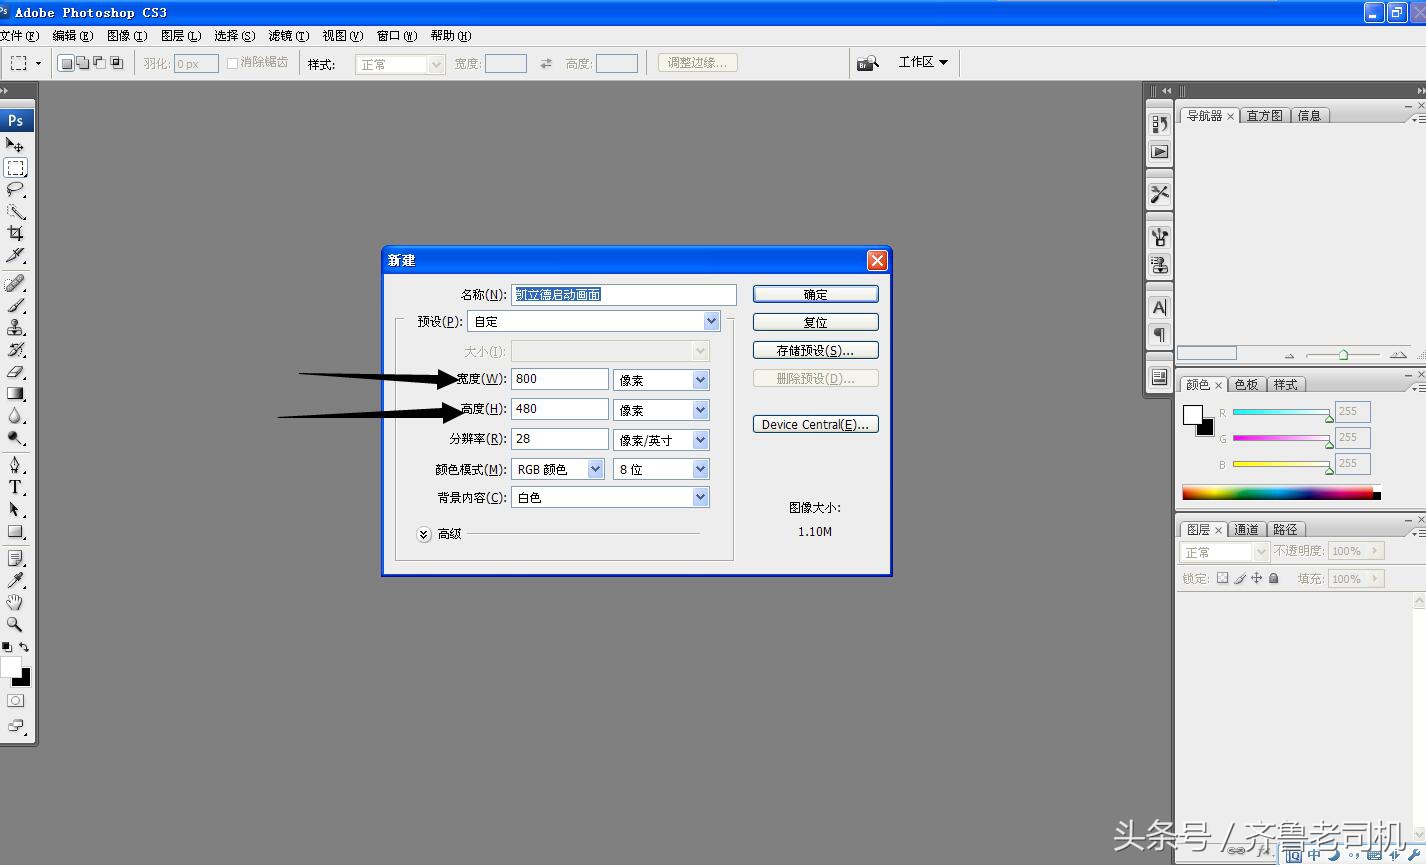This screenshot has height=865, width=1426.
Task: Select the Crop tool
Action: 15,233
